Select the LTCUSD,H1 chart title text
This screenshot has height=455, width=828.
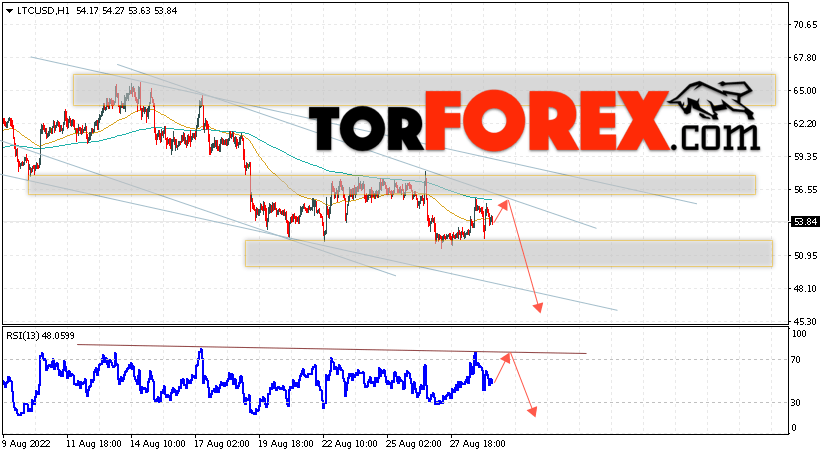tap(43, 11)
